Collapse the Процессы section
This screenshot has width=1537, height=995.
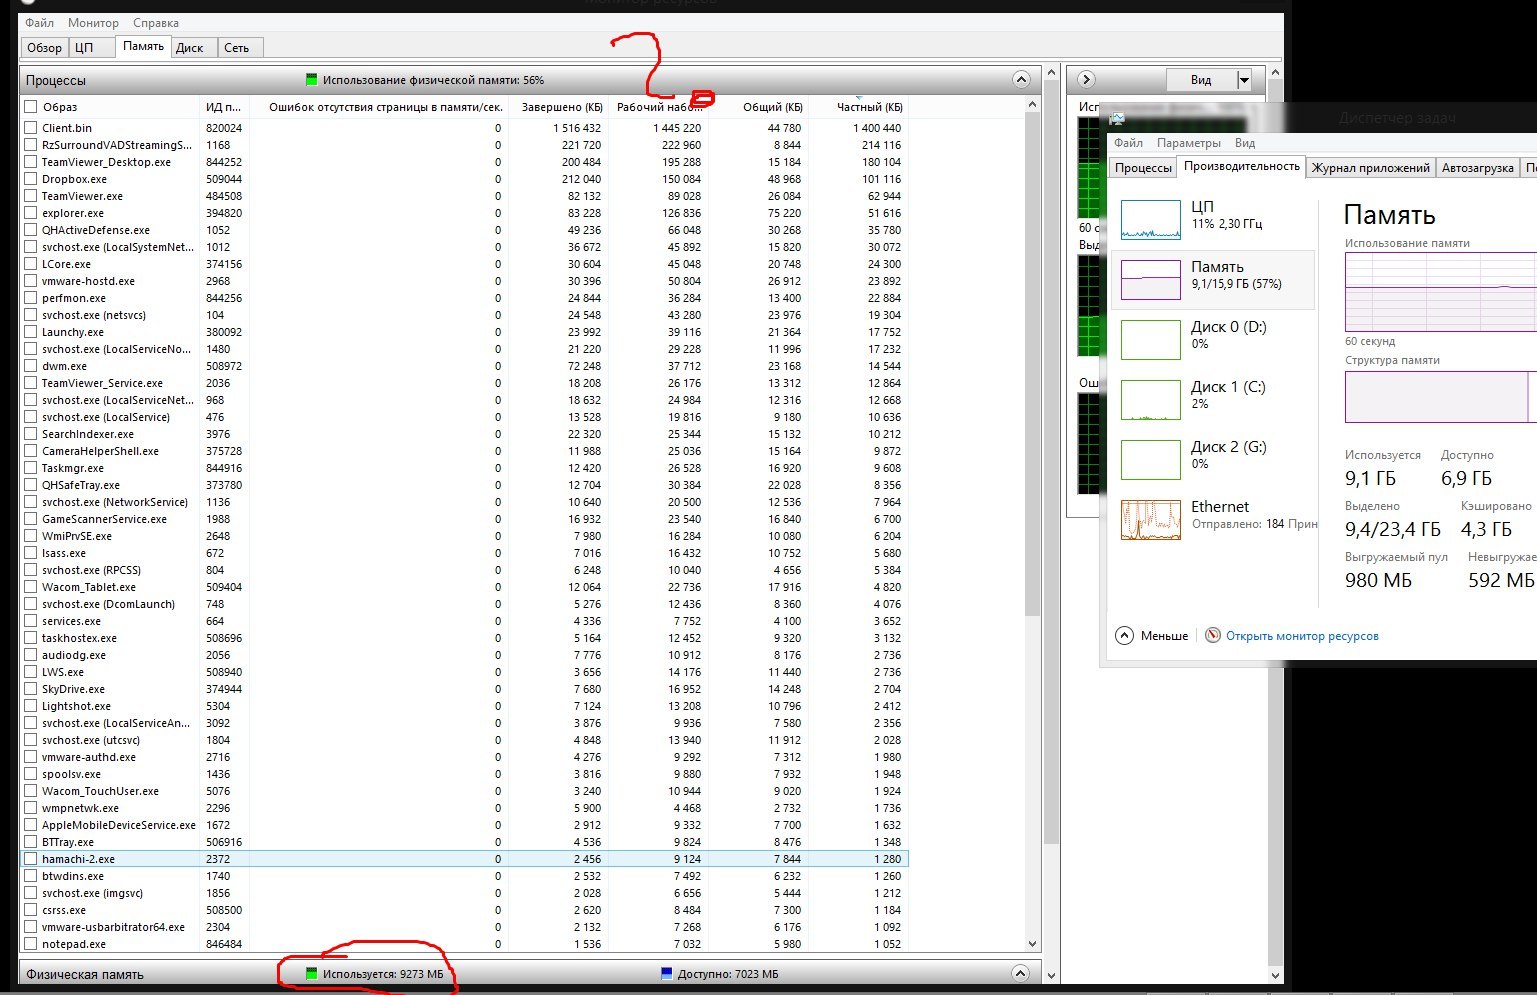1020,80
